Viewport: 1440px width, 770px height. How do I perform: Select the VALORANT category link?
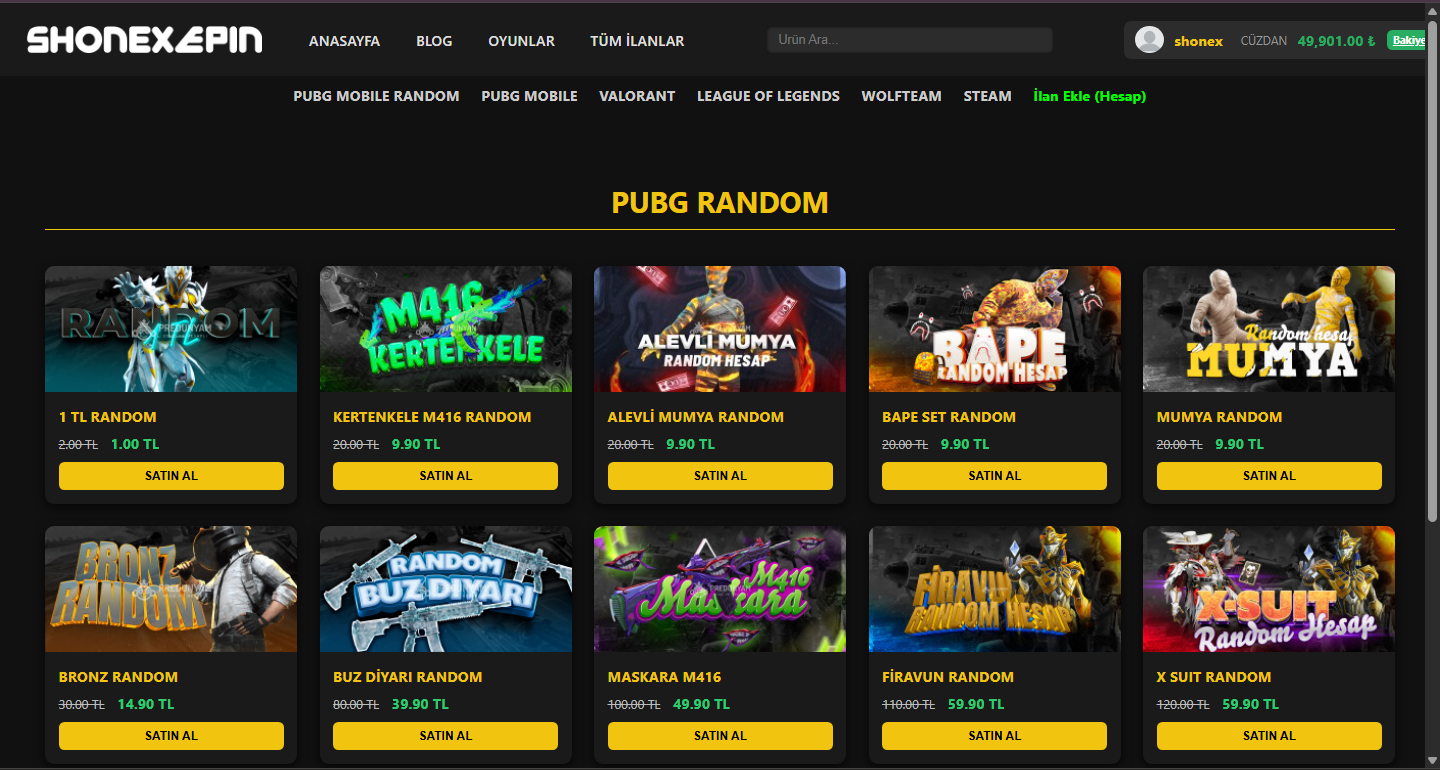[x=637, y=96]
